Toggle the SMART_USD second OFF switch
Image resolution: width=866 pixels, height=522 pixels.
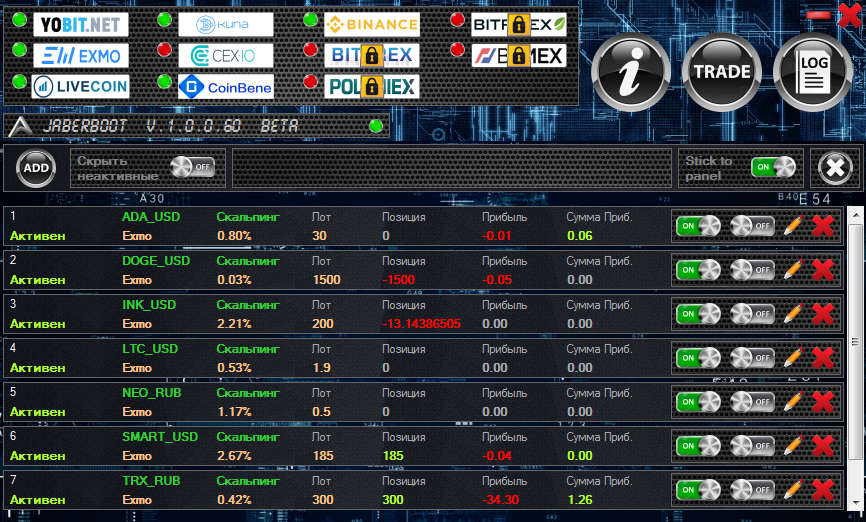click(752, 446)
